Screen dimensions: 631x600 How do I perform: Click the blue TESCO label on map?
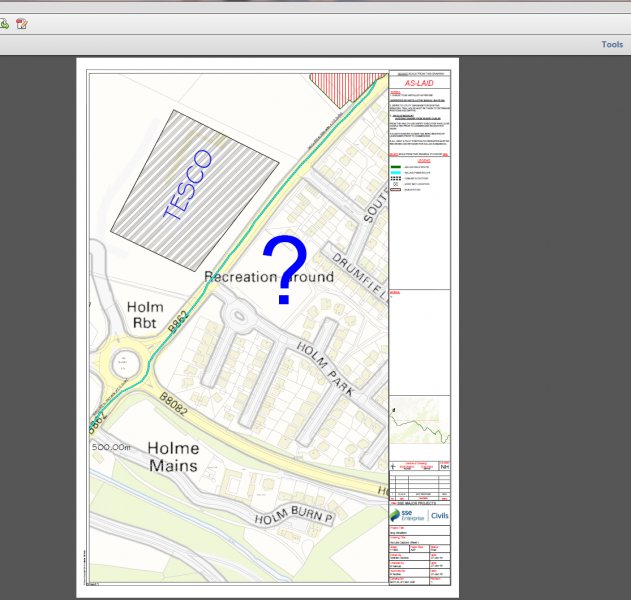188,184
